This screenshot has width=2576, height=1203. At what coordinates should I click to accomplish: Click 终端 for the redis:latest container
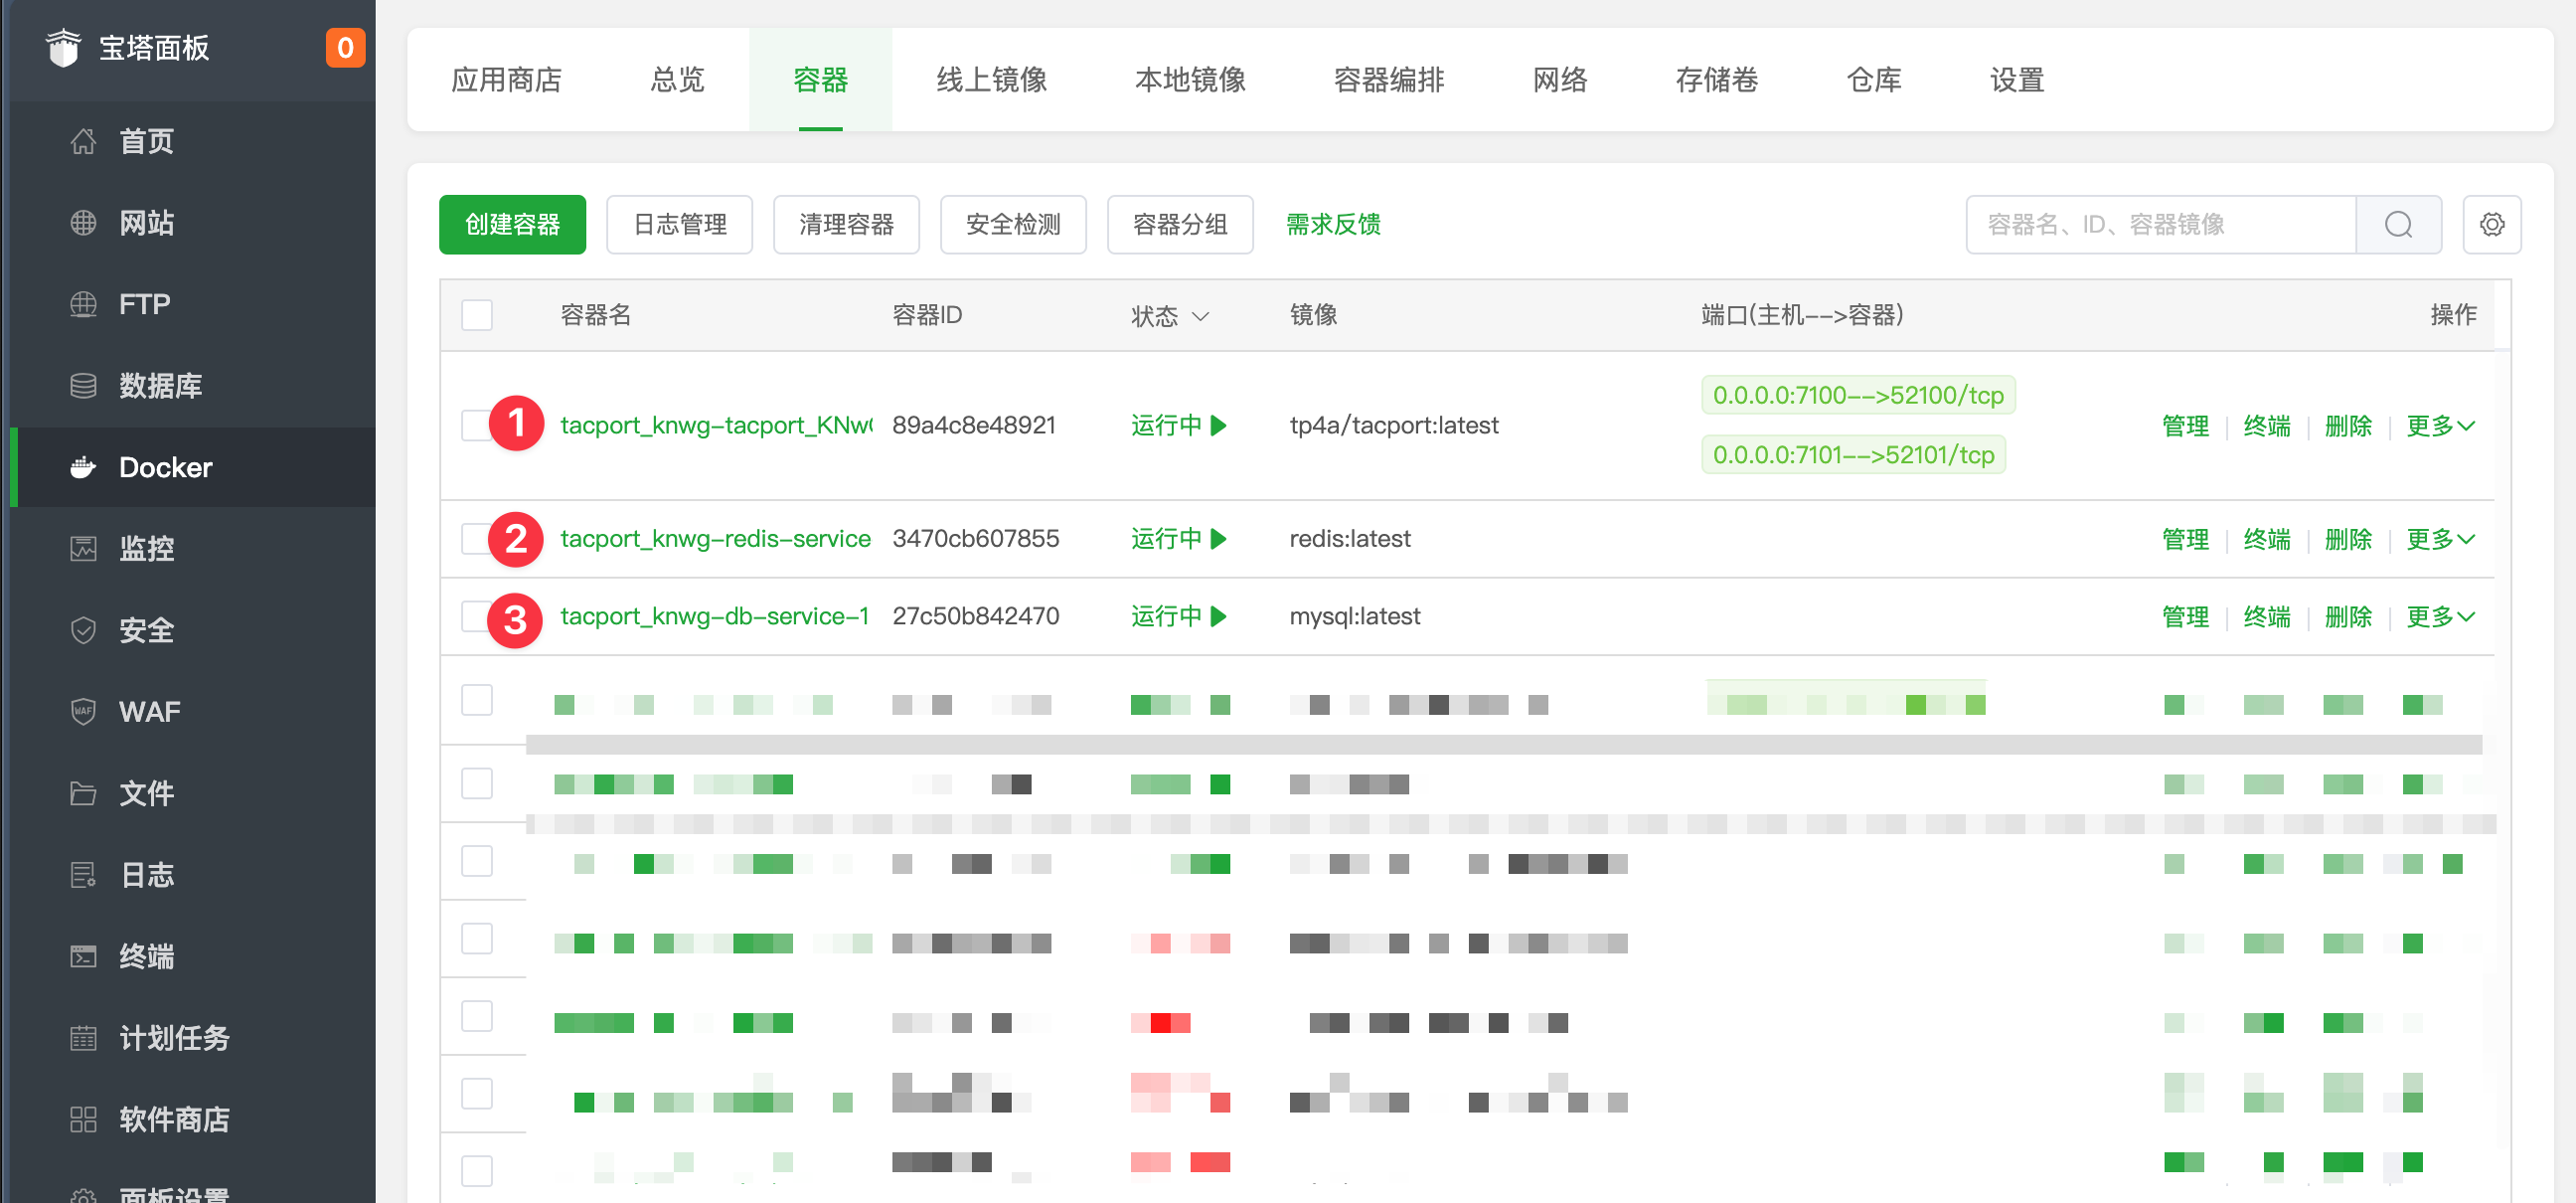2267,539
